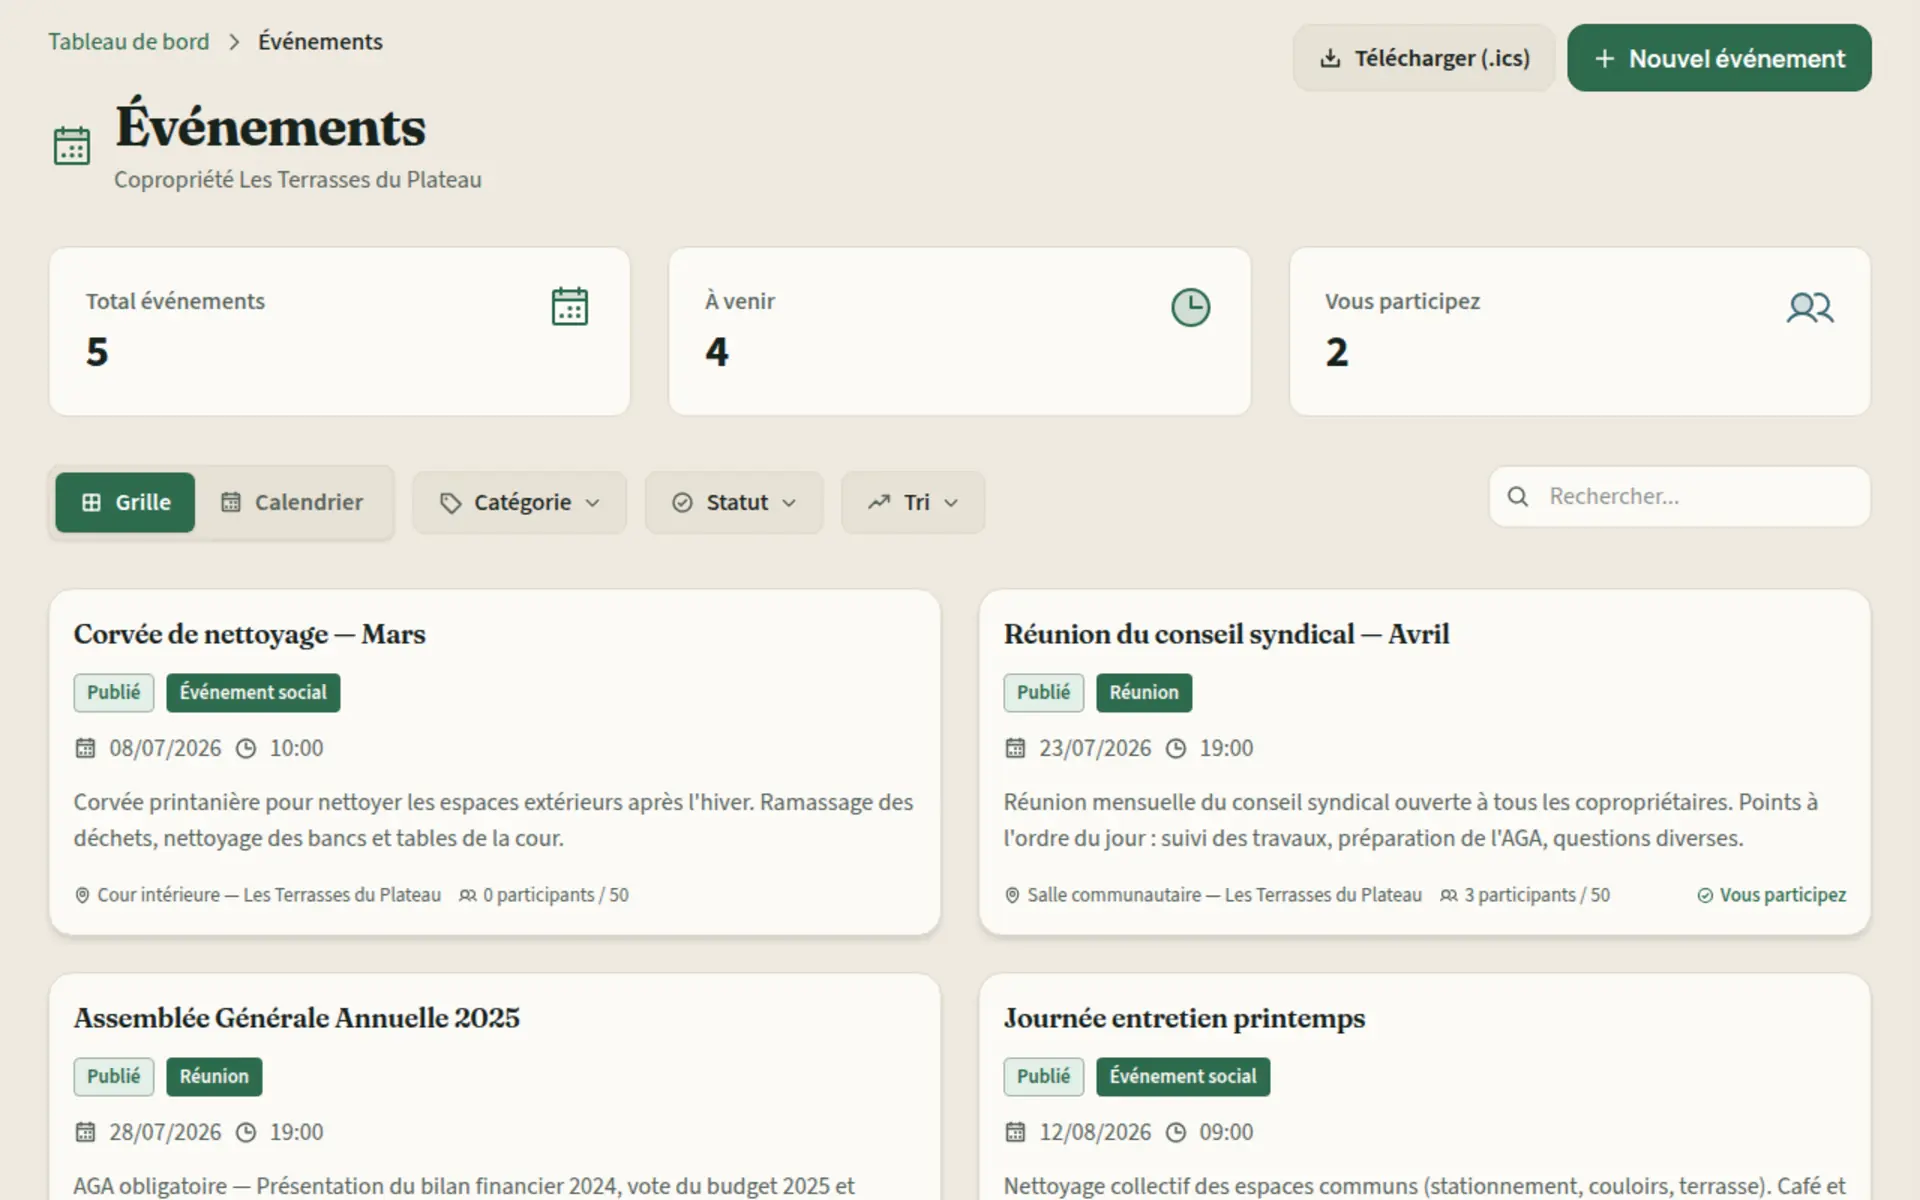Toggle Vous participez on conseil syndical event

pyautogui.click(x=1771, y=895)
